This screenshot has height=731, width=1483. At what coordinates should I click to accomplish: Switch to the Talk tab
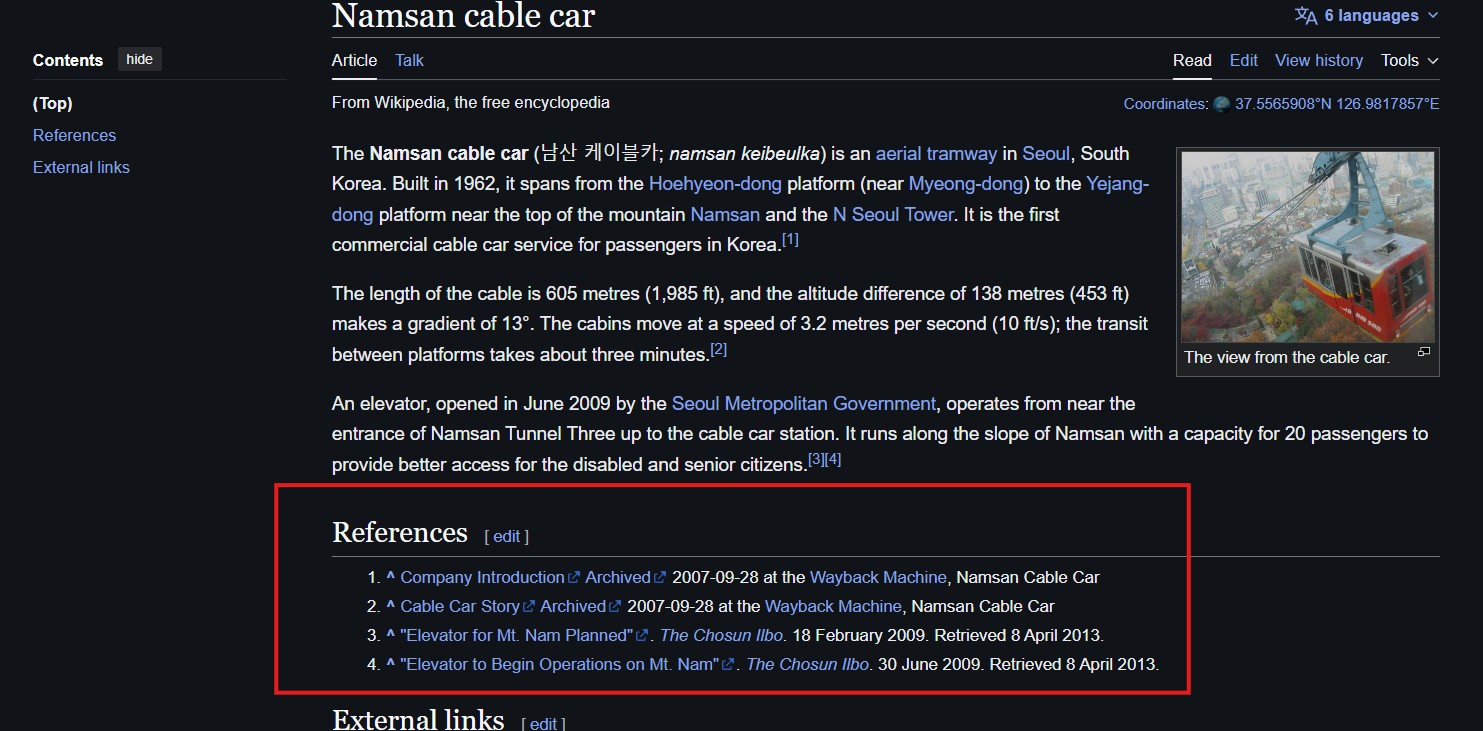pyautogui.click(x=409, y=61)
